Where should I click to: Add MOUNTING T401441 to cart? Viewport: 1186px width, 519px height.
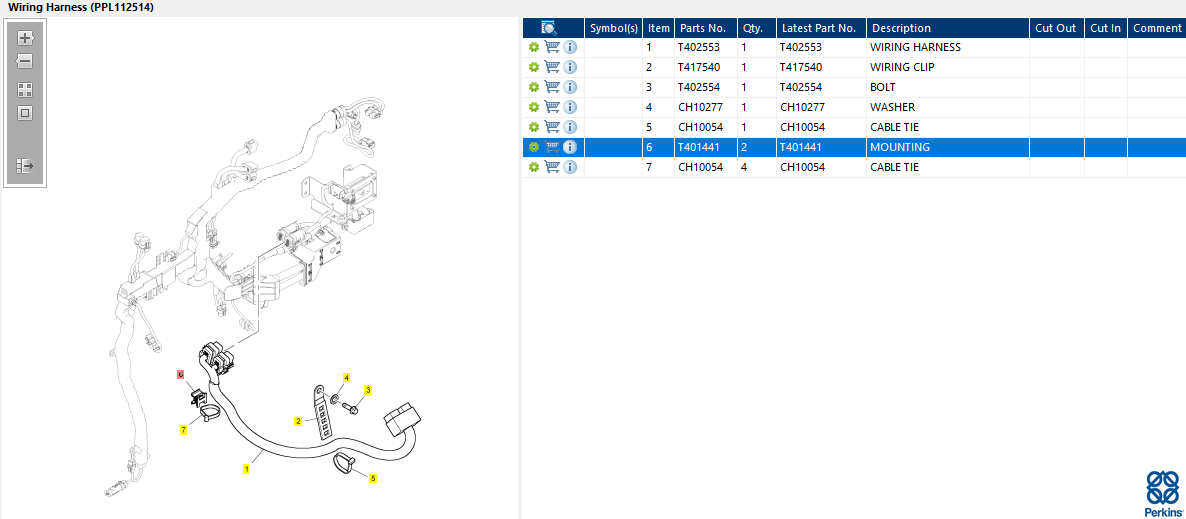[x=552, y=148]
